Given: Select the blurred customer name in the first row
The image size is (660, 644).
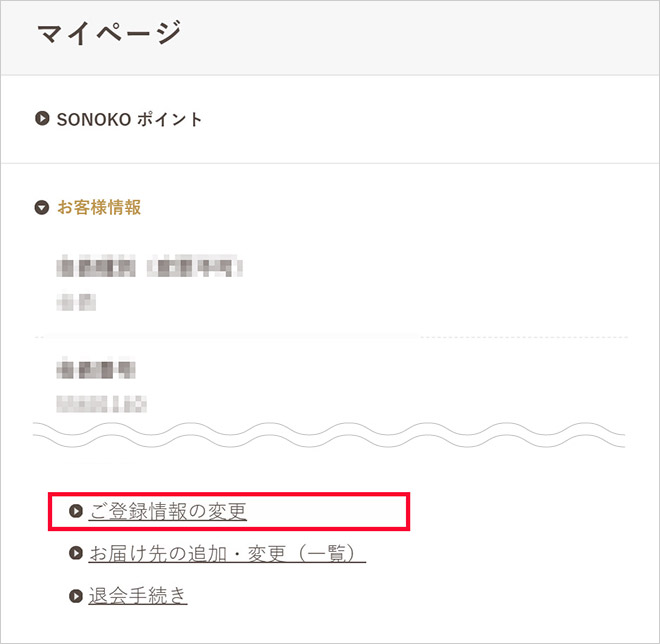Looking at the screenshot, I should point(96,266).
